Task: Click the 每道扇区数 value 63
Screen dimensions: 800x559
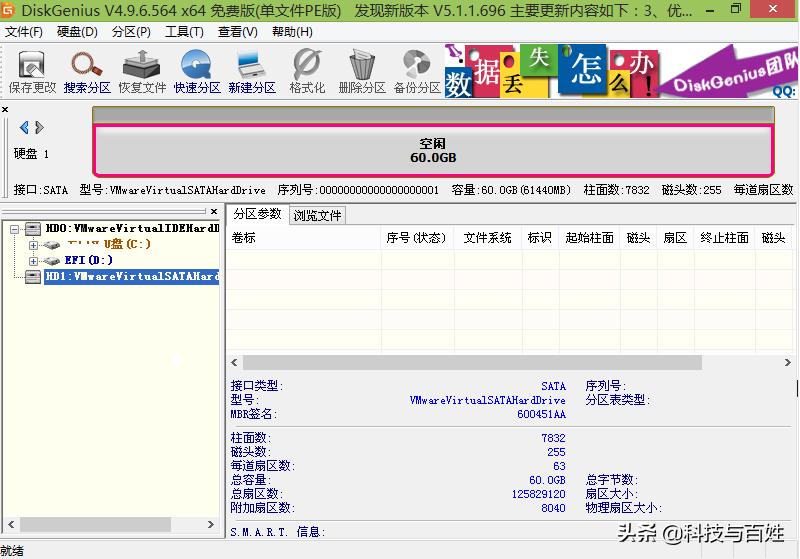Action: click(x=559, y=466)
